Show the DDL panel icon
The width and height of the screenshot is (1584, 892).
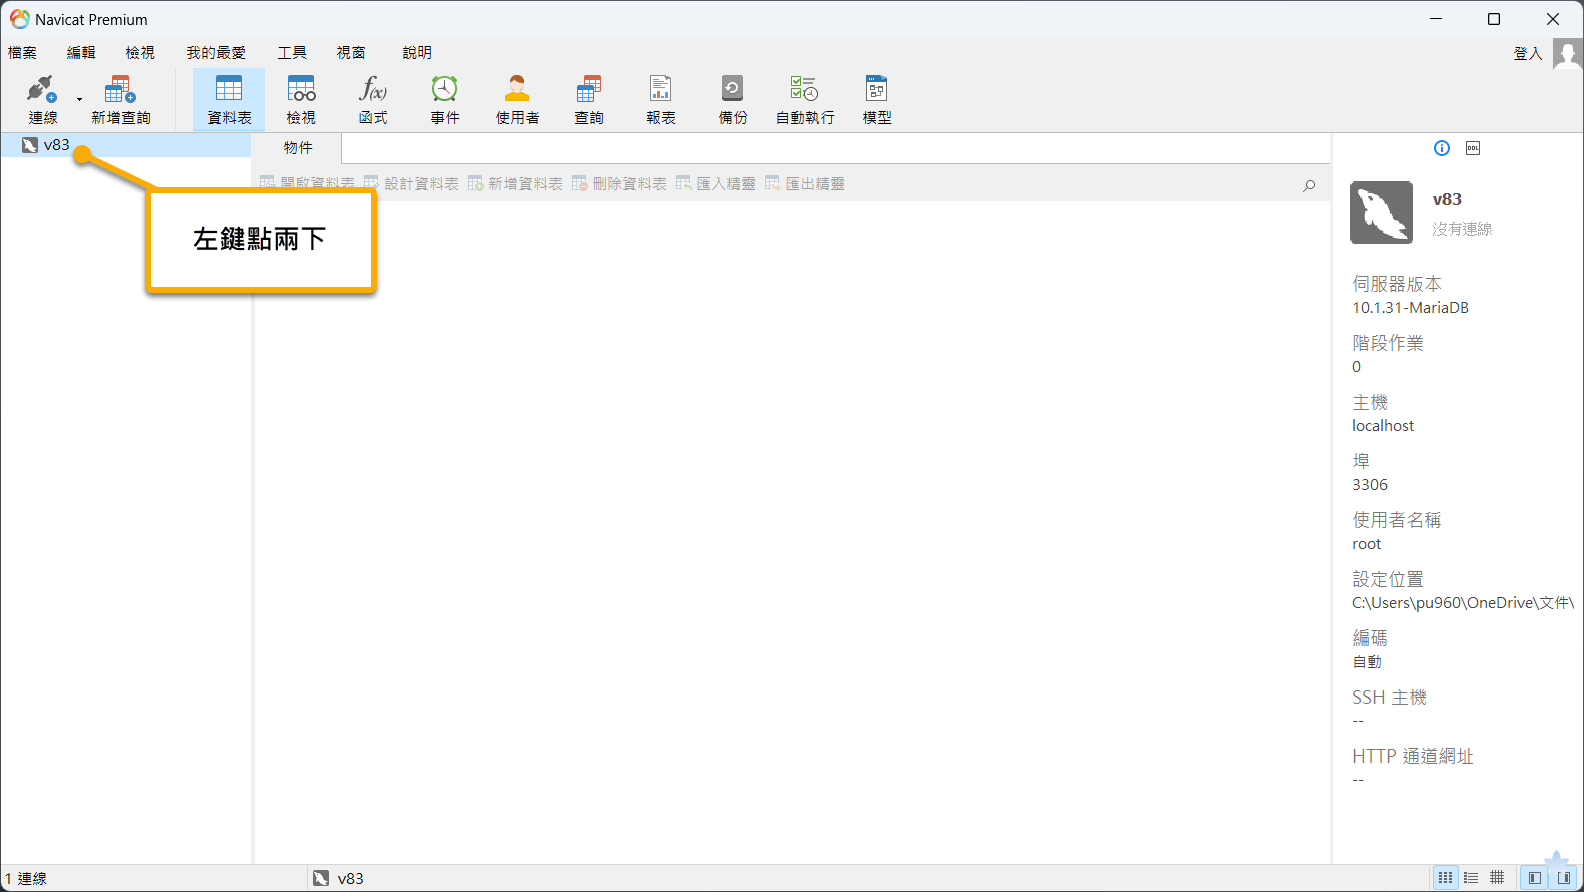(x=1473, y=148)
